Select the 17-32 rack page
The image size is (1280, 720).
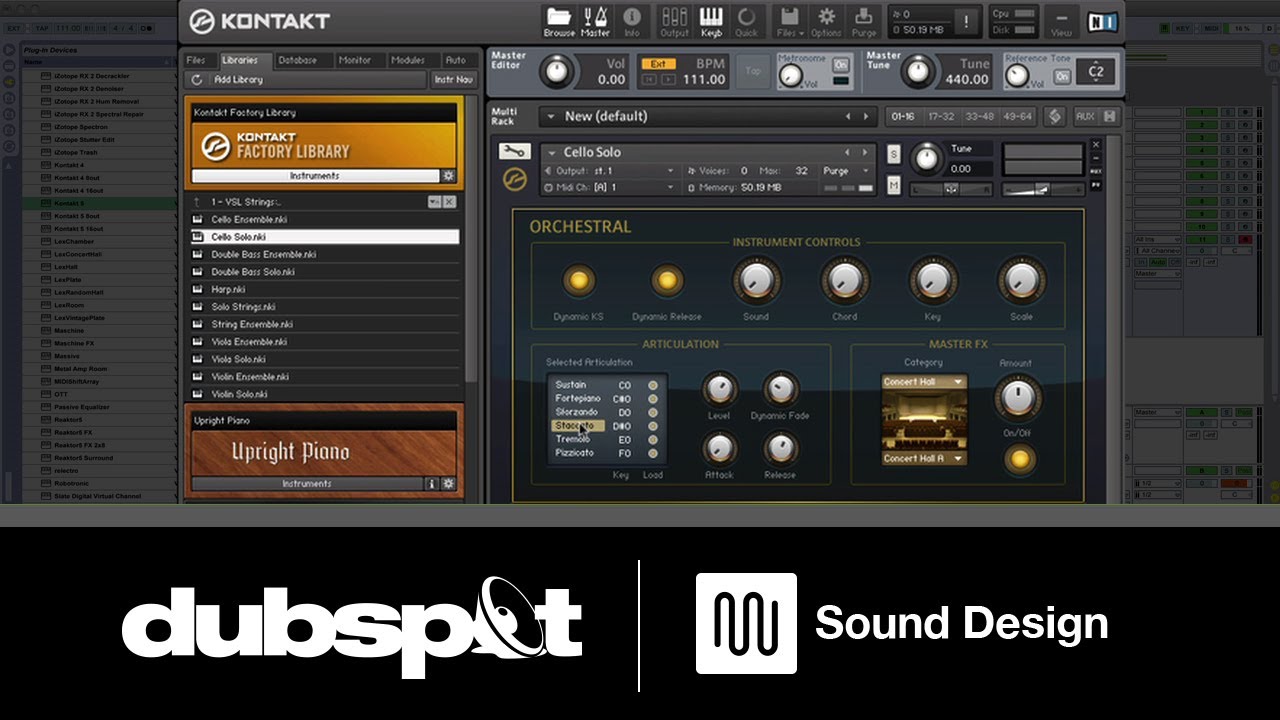pyautogui.click(x=942, y=117)
